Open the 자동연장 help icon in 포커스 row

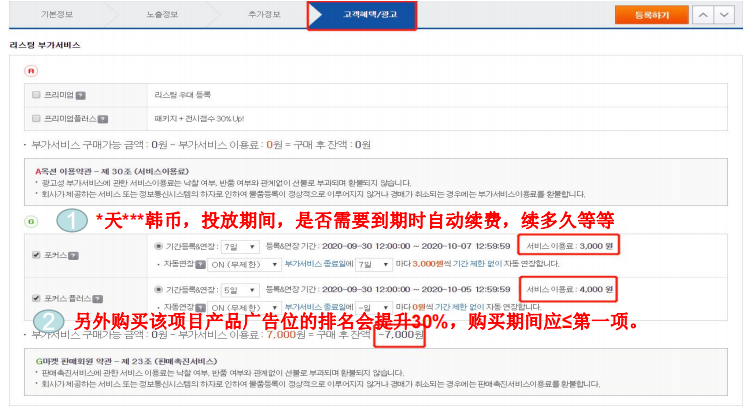coord(201,264)
